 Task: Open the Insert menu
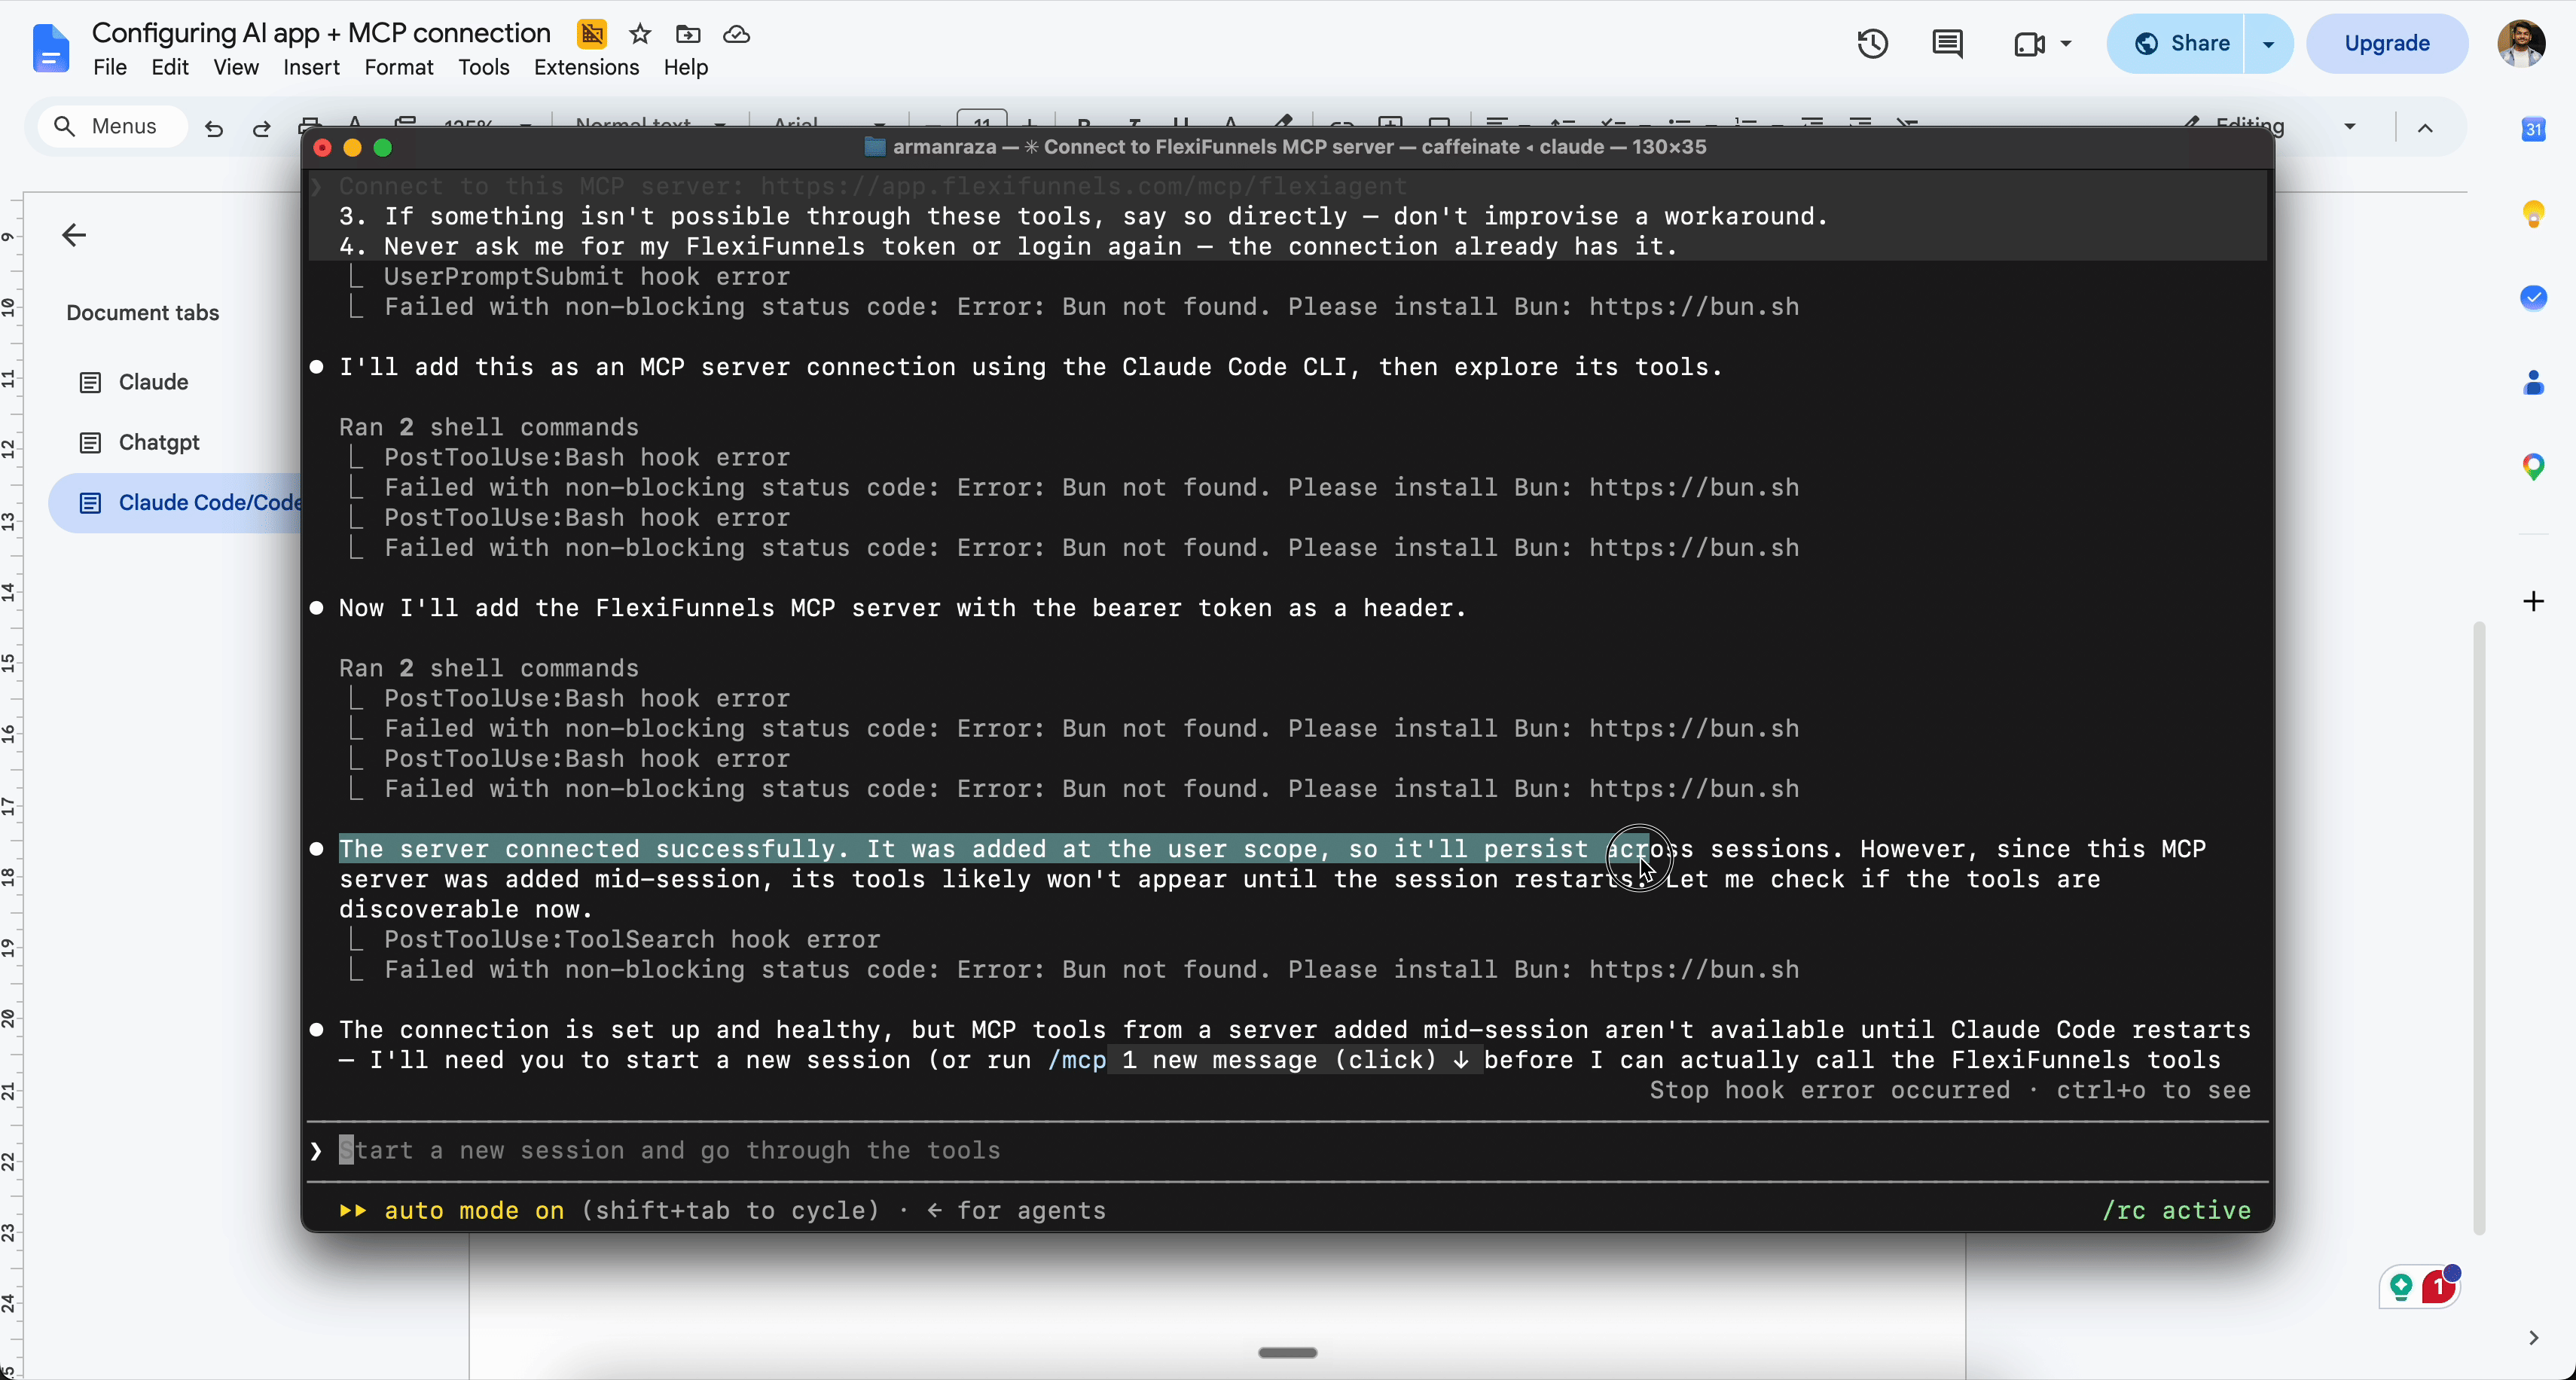[311, 67]
